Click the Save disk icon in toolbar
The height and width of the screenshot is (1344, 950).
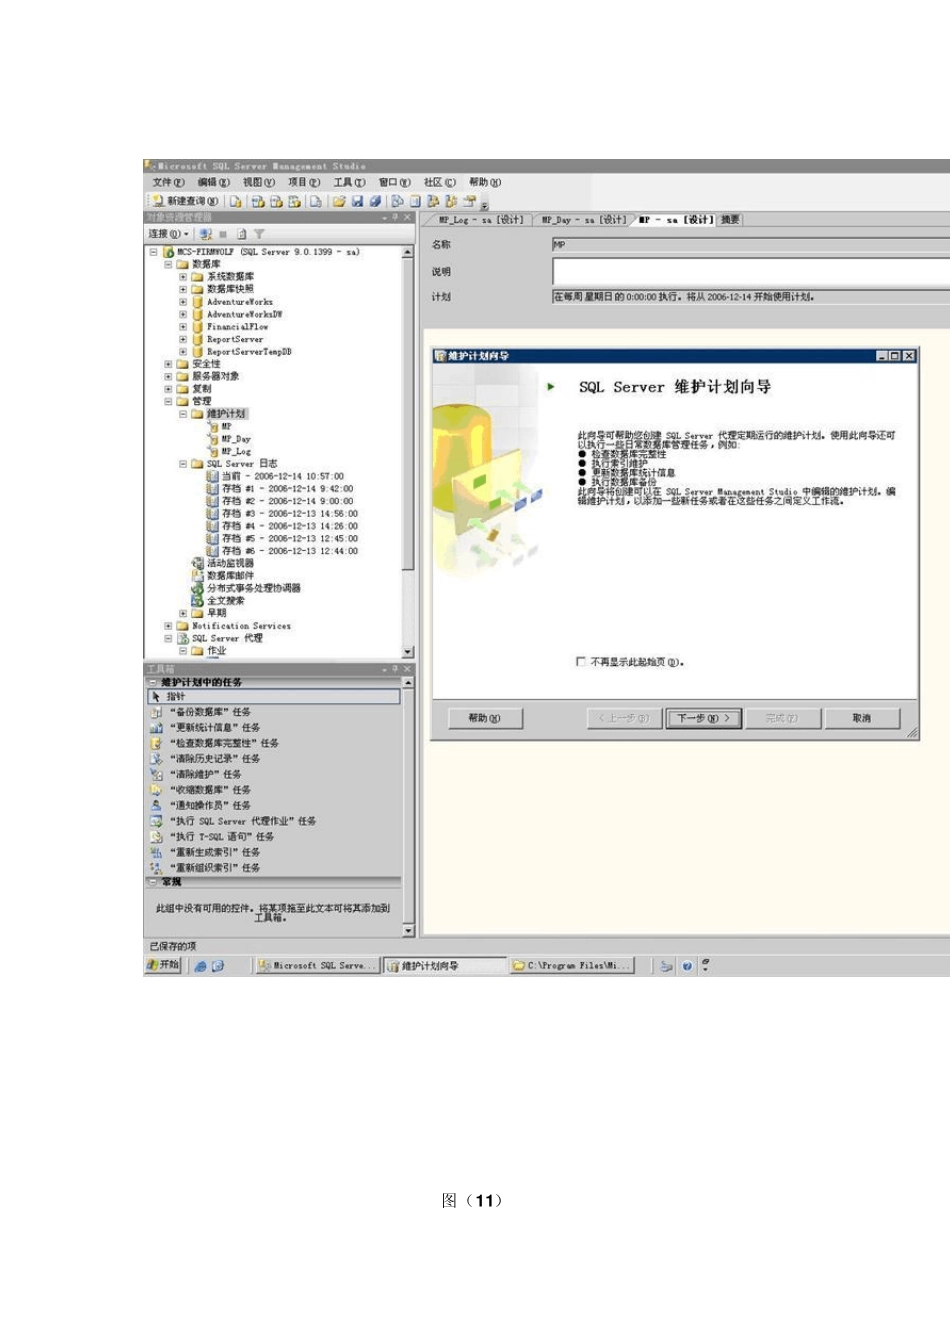(x=357, y=201)
